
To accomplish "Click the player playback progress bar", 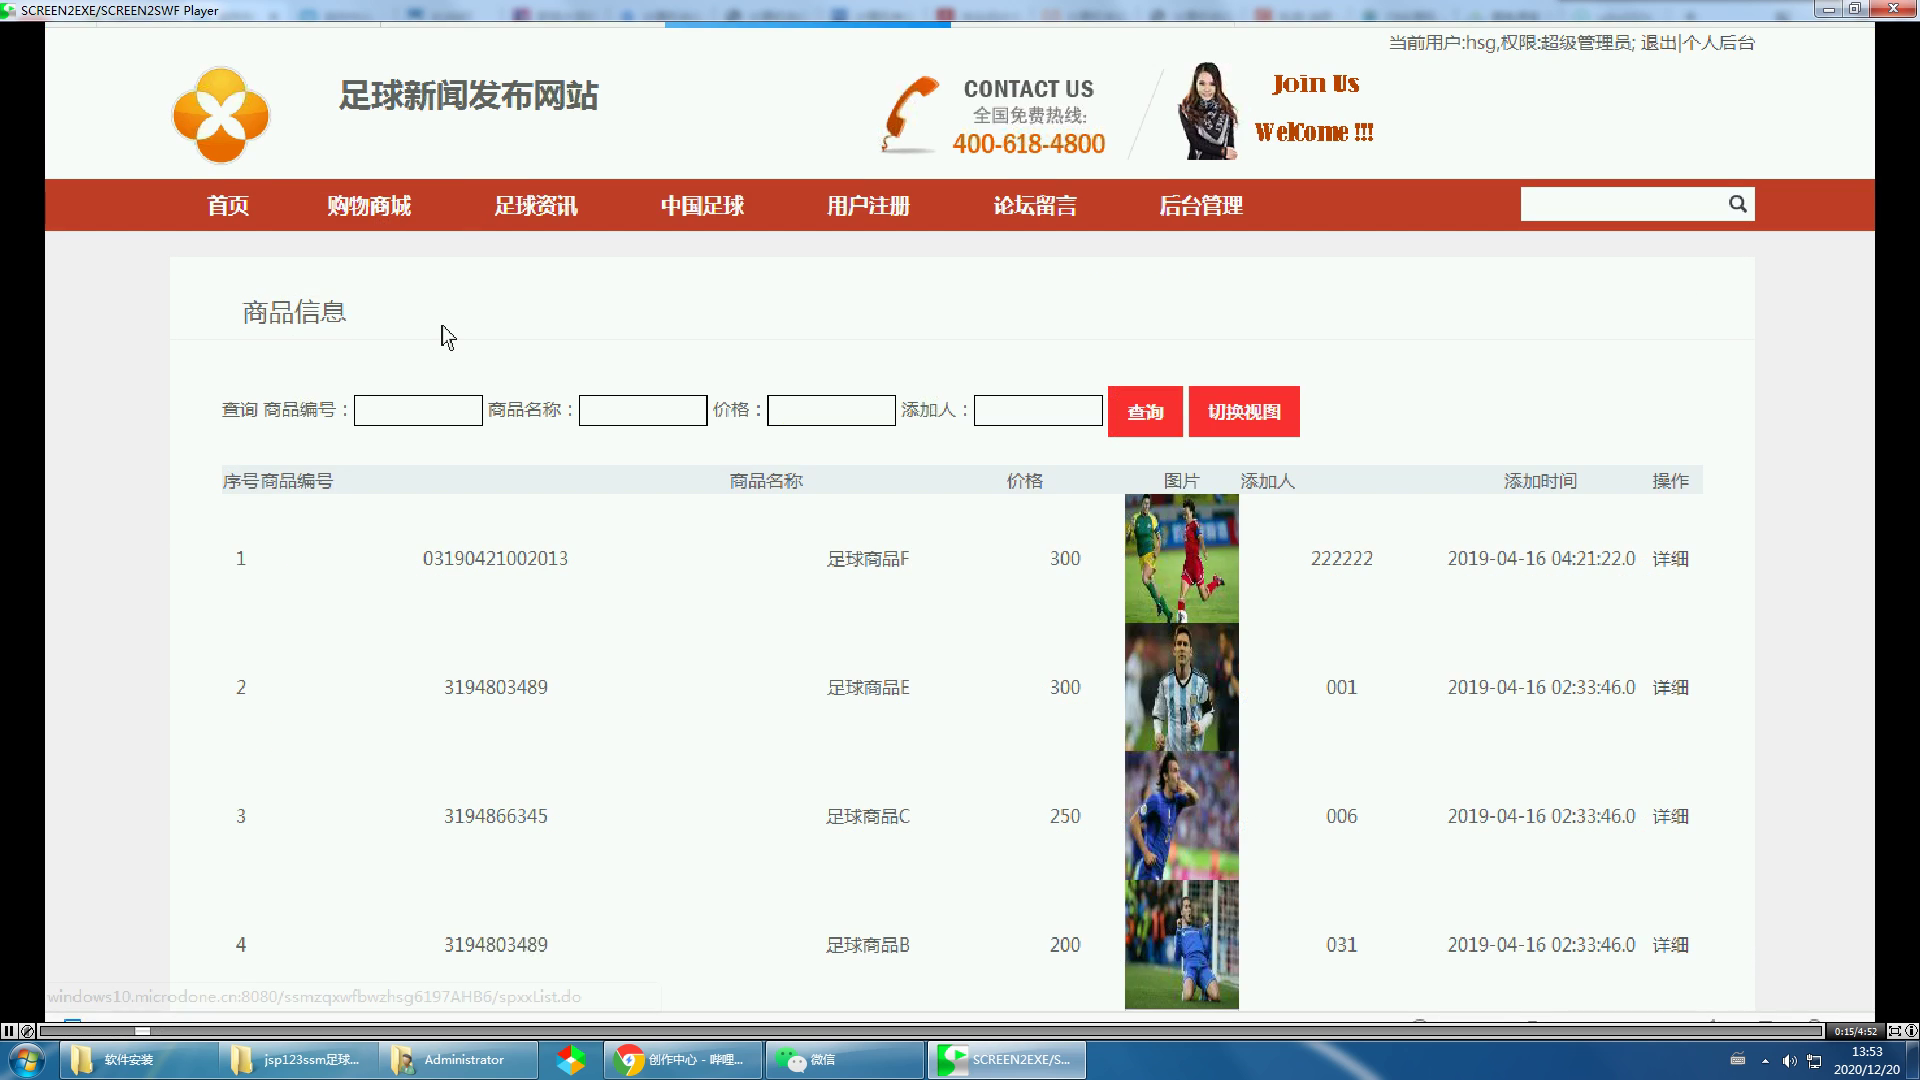I will [930, 1031].
